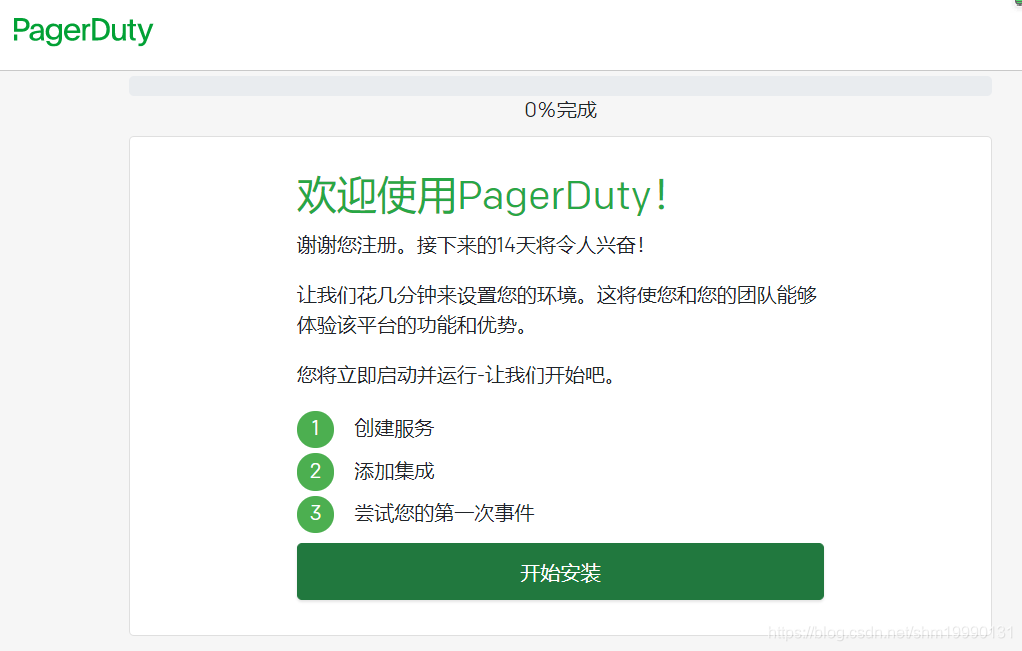Screen dimensions: 1022x651
Task: Click the step 2 green circle
Action: (x=315, y=471)
